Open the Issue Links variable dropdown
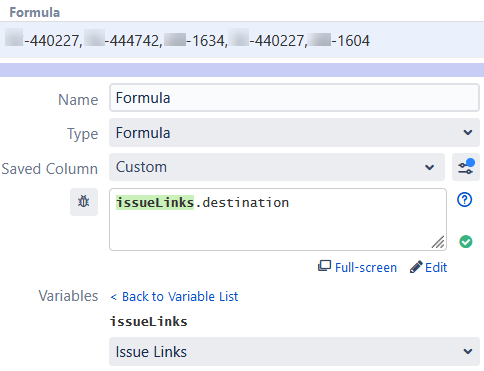The height and width of the screenshot is (371, 484). click(x=294, y=352)
